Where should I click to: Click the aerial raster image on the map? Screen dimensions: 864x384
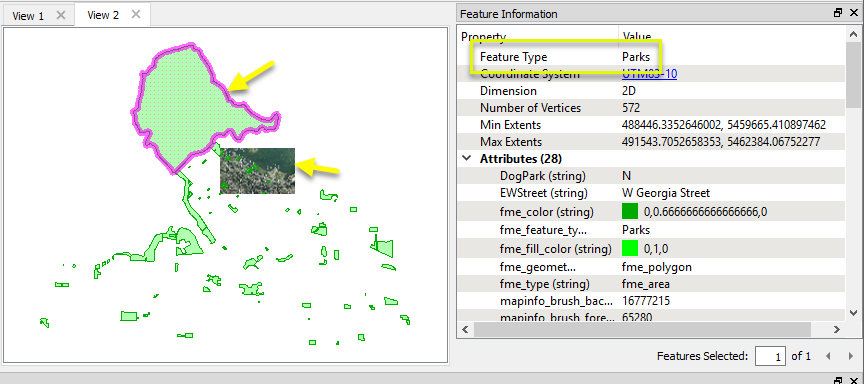tap(257, 171)
